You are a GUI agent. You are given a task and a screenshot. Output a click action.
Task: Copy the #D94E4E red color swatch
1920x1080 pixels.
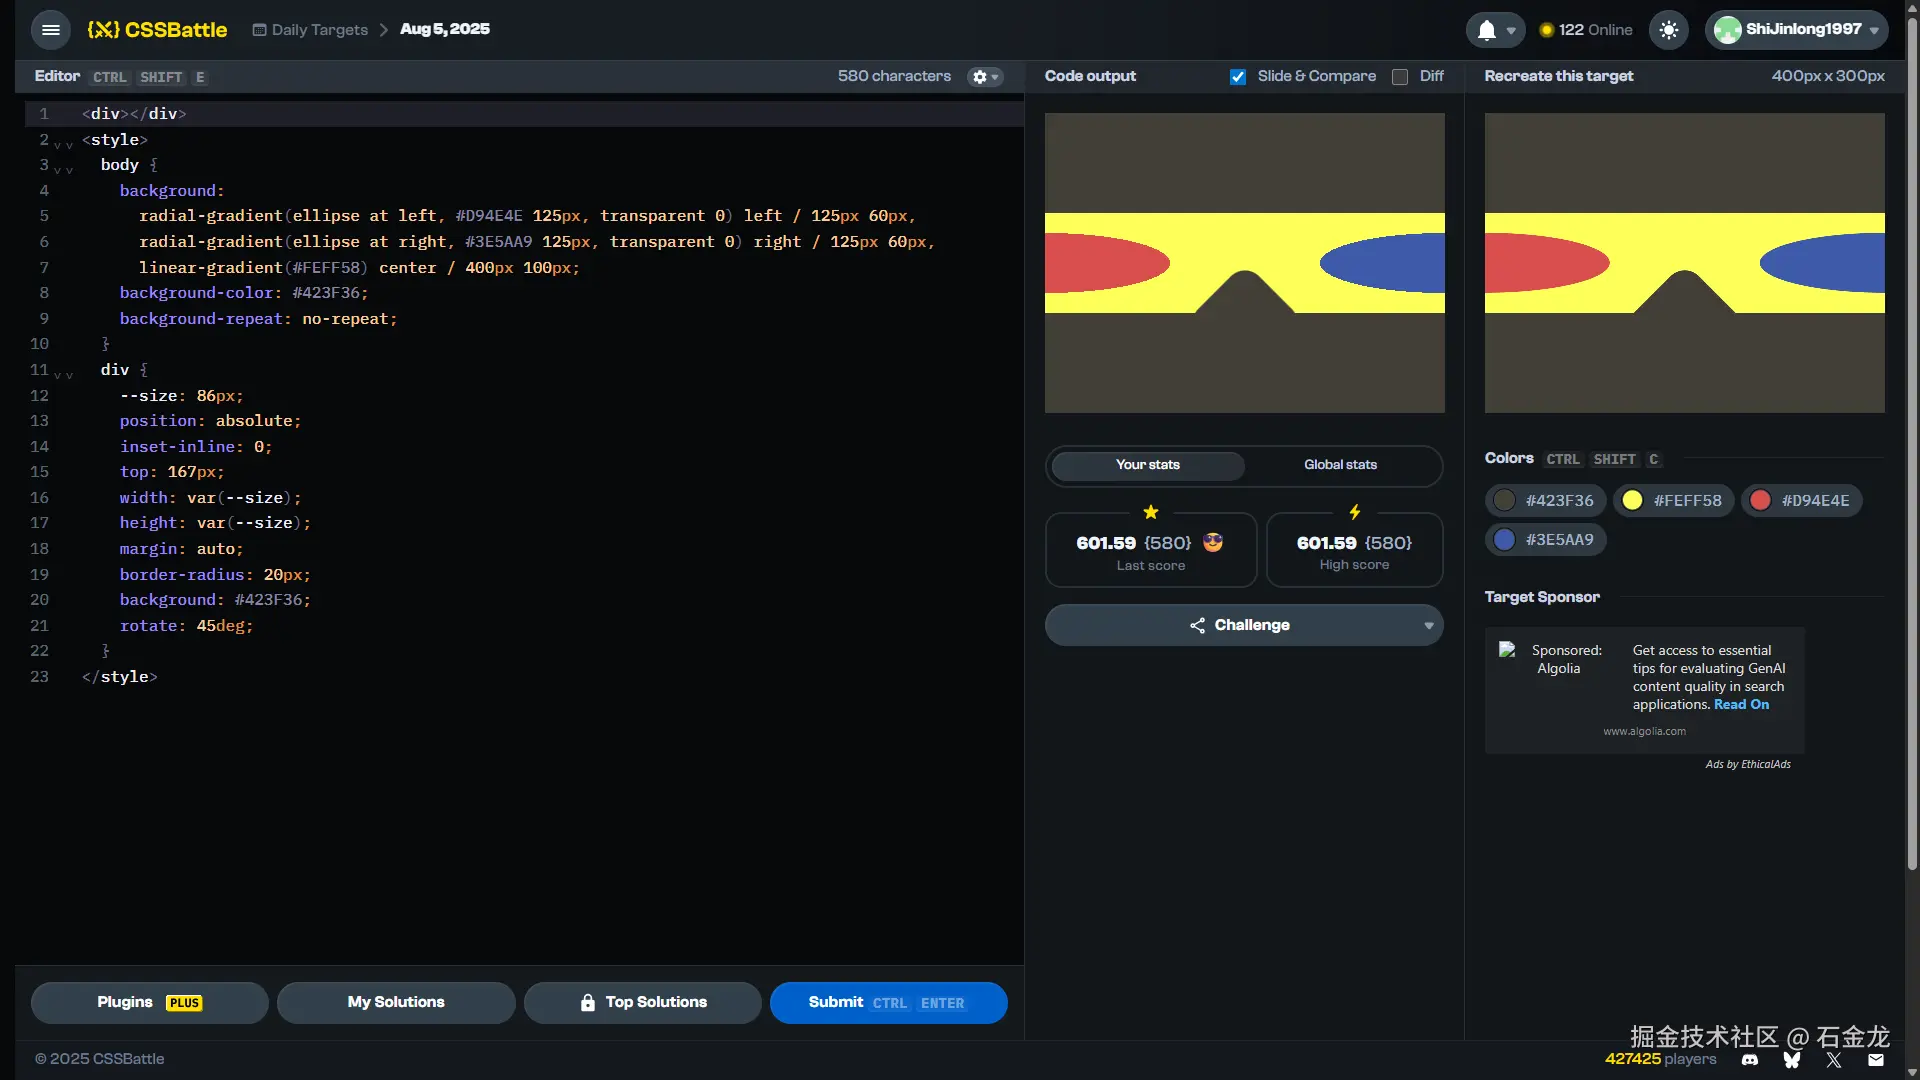pyautogui.click(x=1802, y=501)
